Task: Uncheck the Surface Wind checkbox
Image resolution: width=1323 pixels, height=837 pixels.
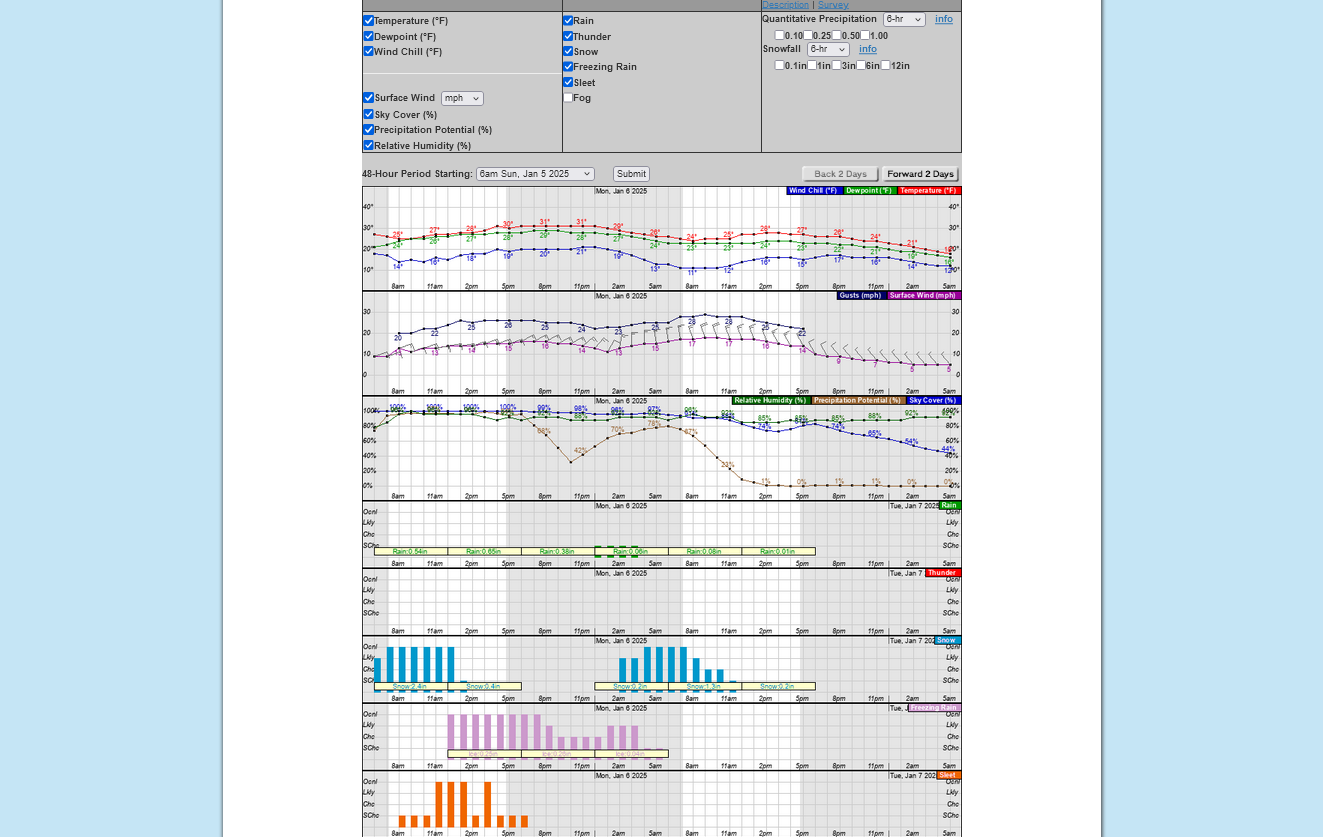Action: (369, 98)
